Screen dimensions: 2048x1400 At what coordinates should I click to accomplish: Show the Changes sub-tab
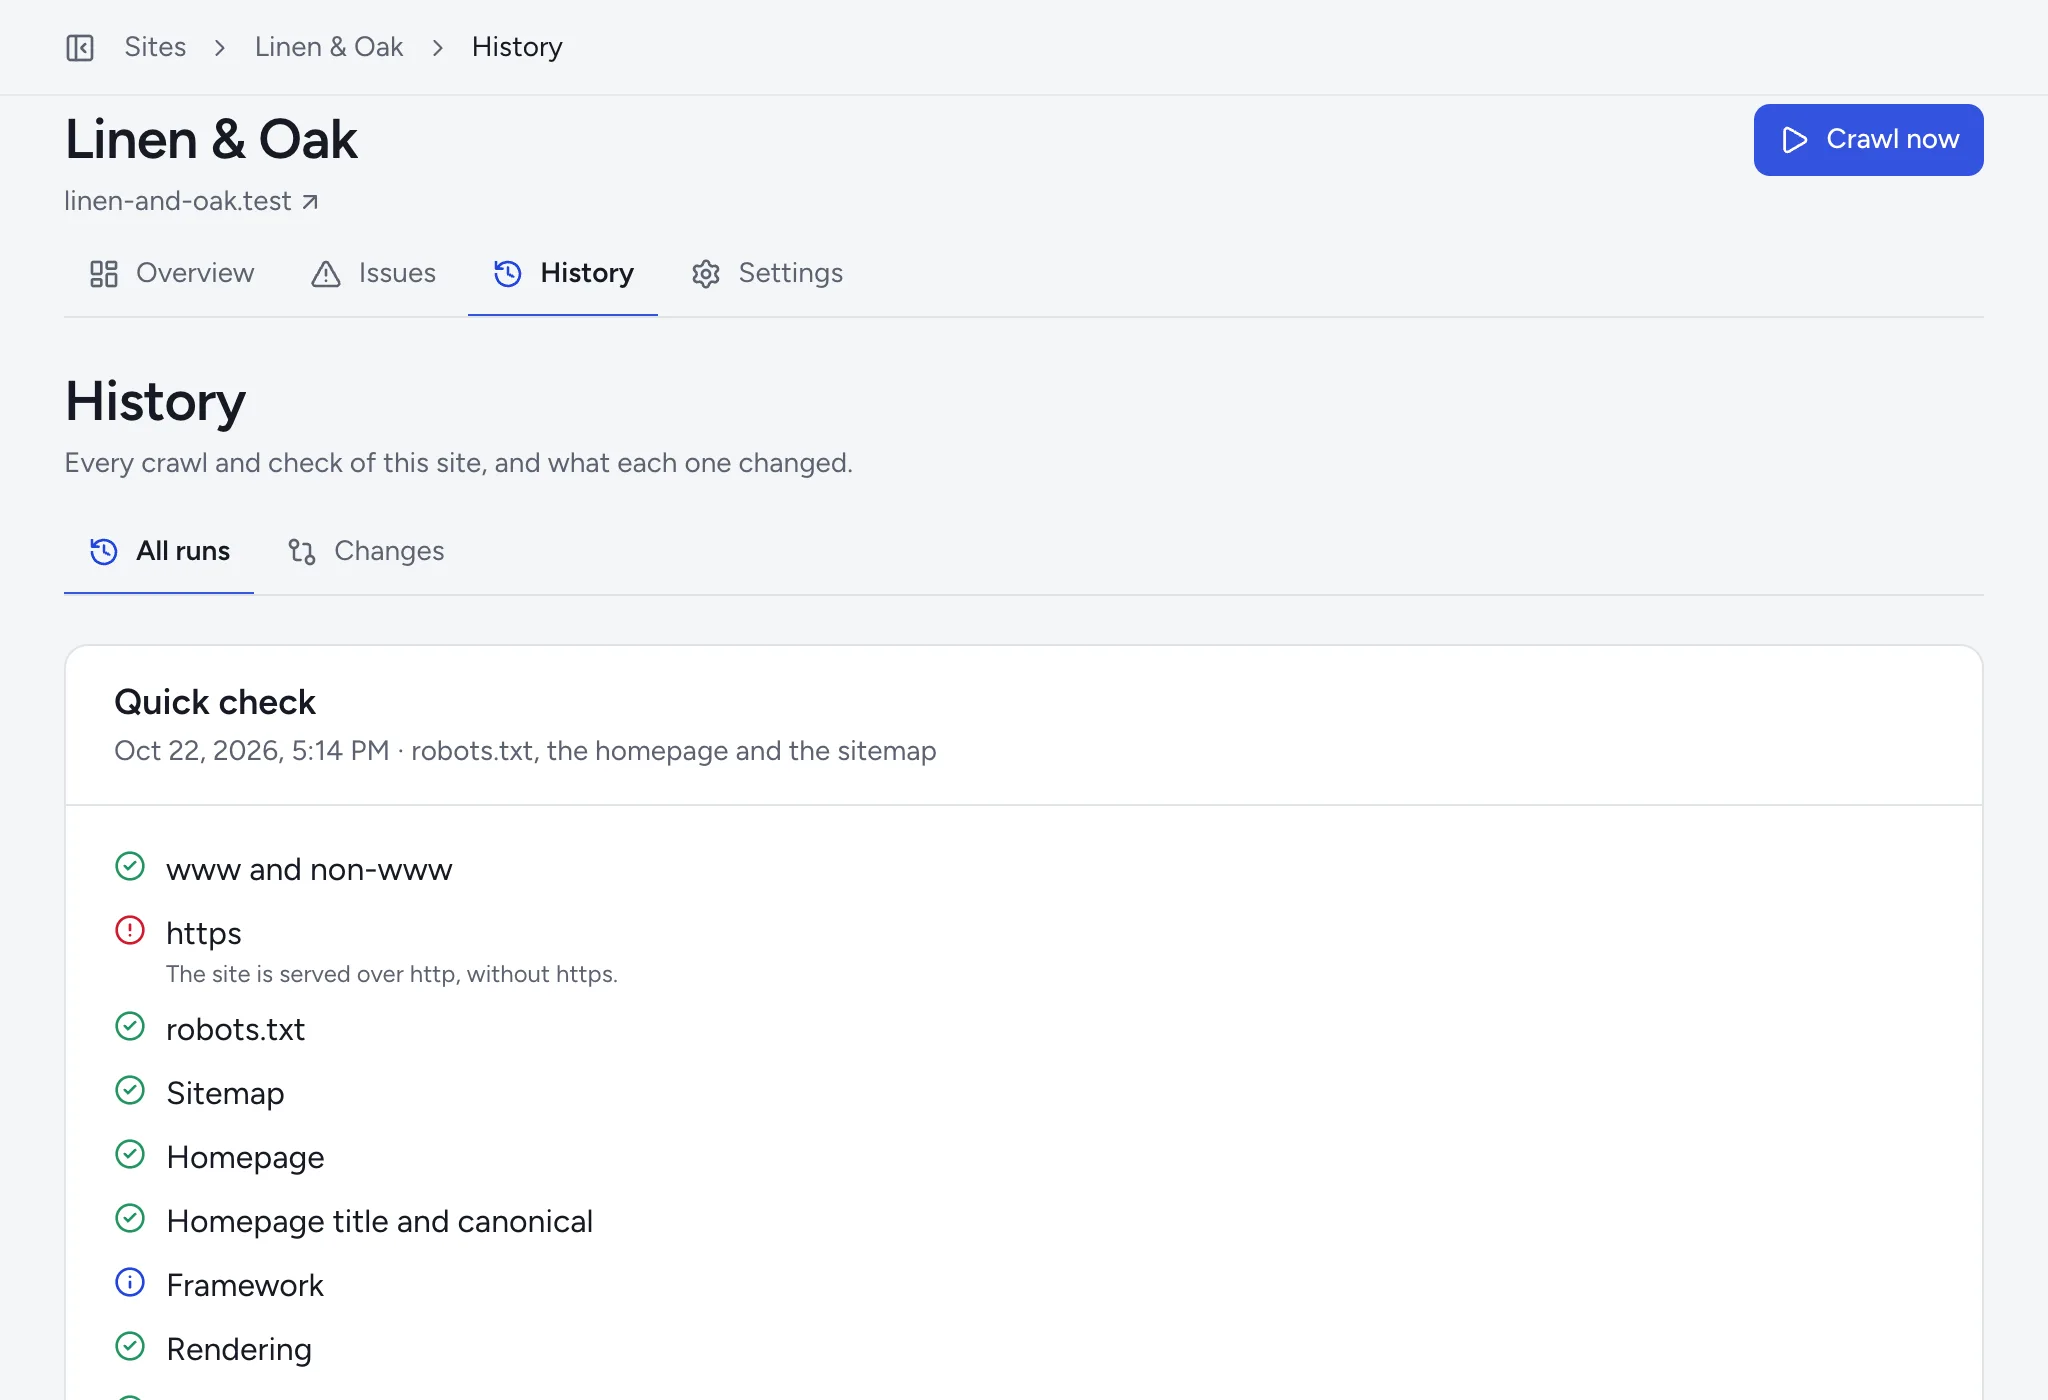(365, 551)
